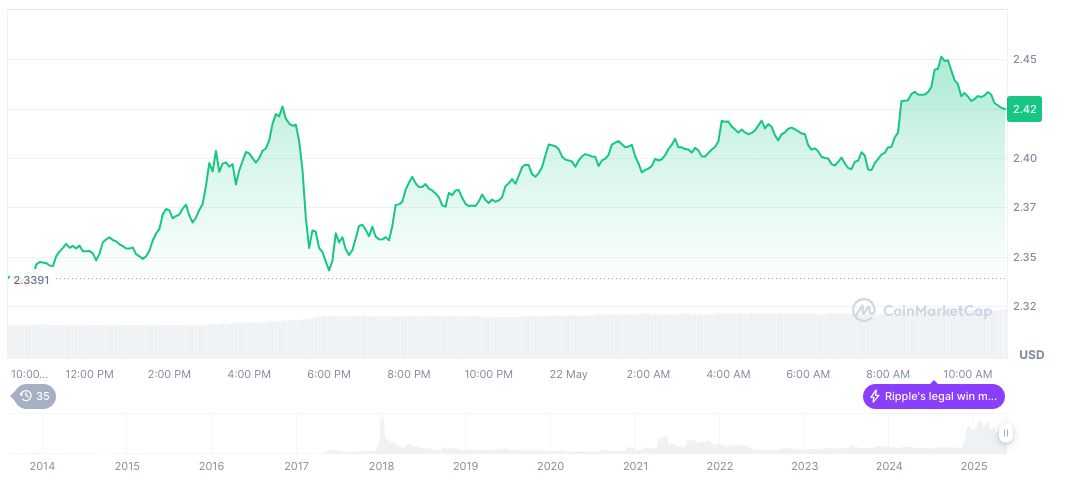Click the clock history icon beside 35

click(24, 396)
